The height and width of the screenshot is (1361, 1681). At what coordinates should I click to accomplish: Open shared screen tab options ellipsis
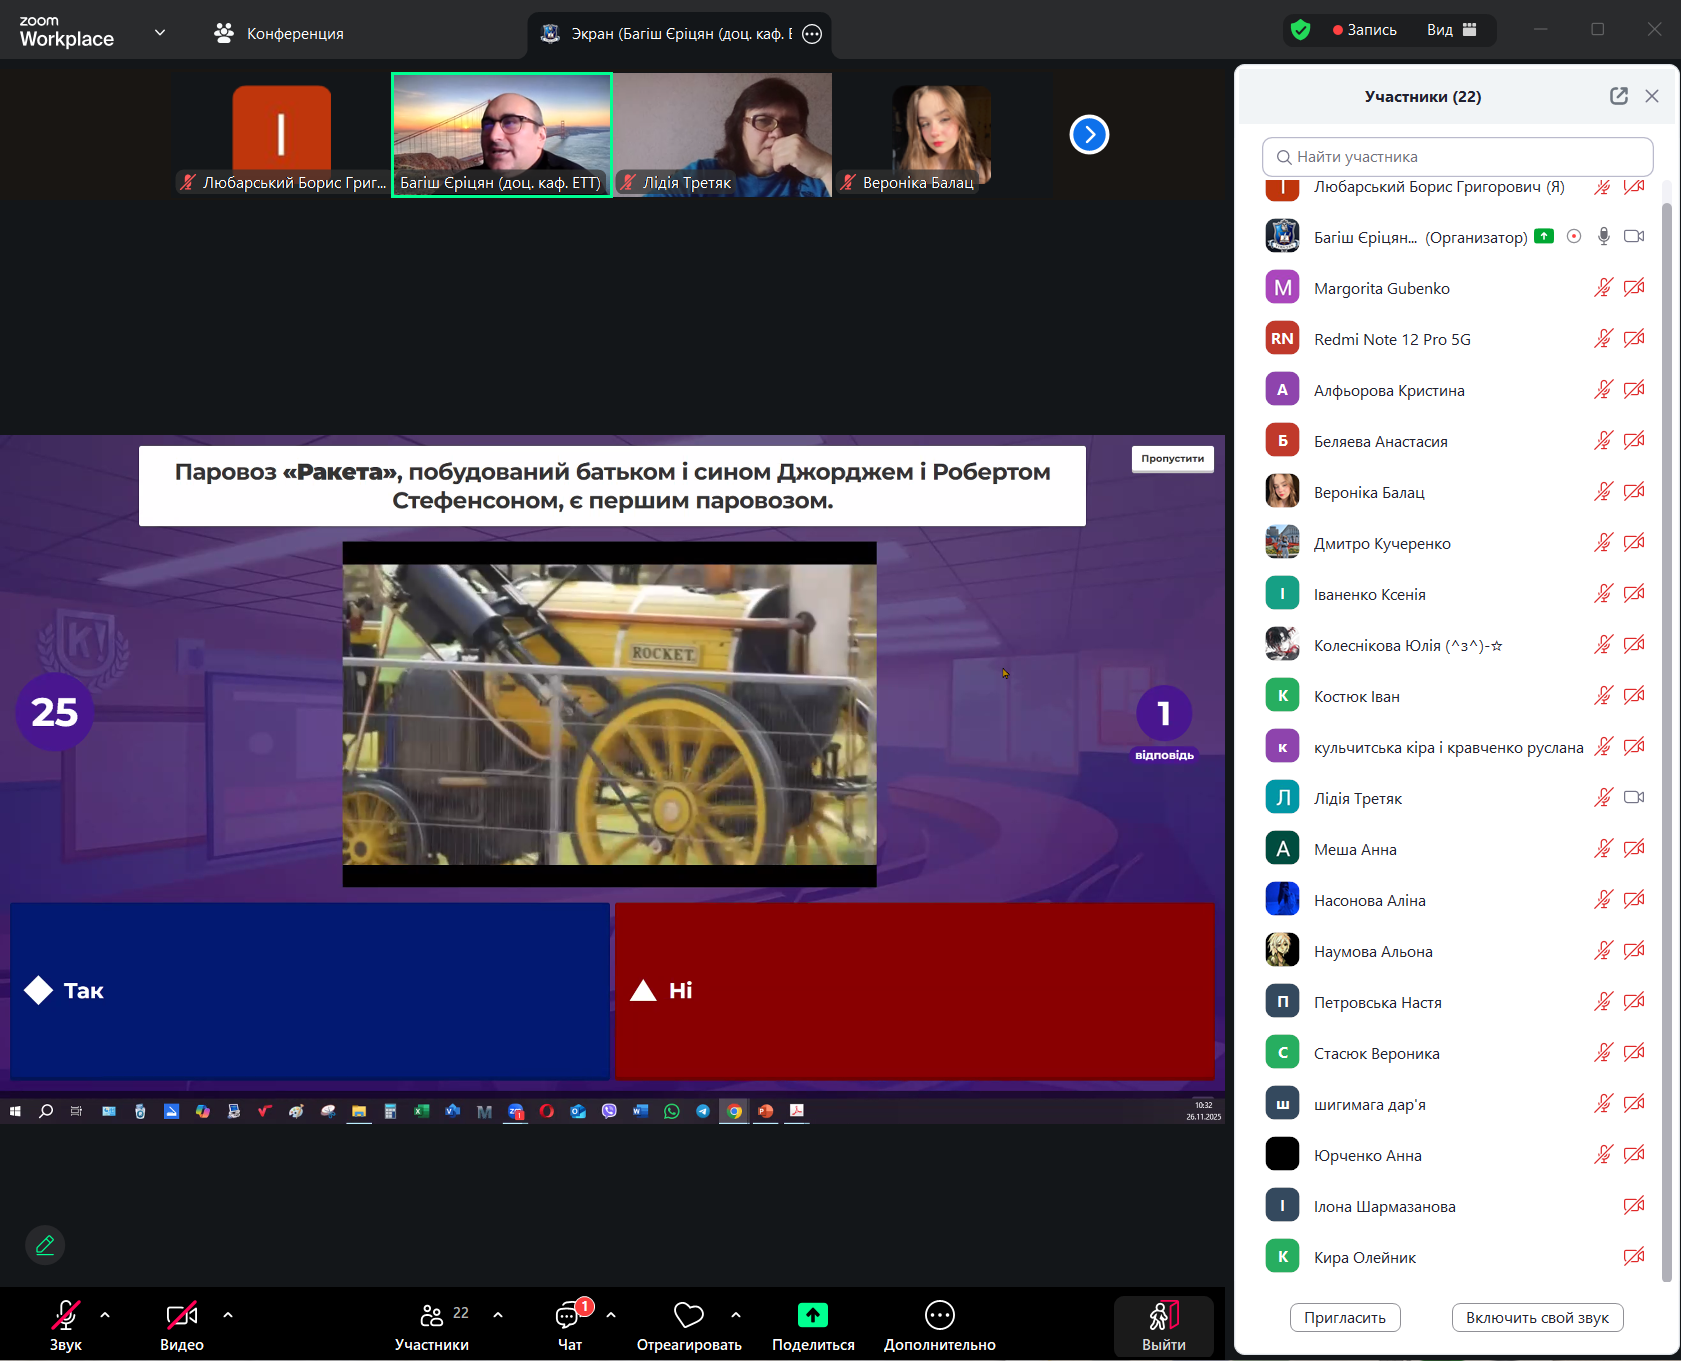tap(812, 34)
